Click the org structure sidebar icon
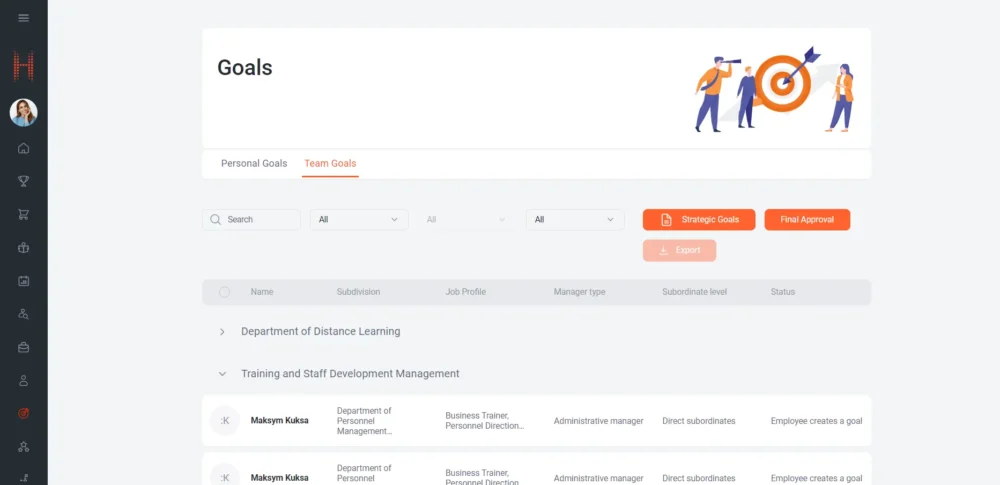 [24, 446]
